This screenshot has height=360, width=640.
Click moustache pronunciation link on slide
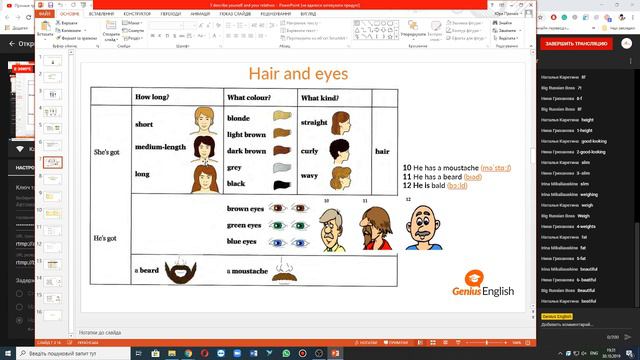tap(496, 168)
